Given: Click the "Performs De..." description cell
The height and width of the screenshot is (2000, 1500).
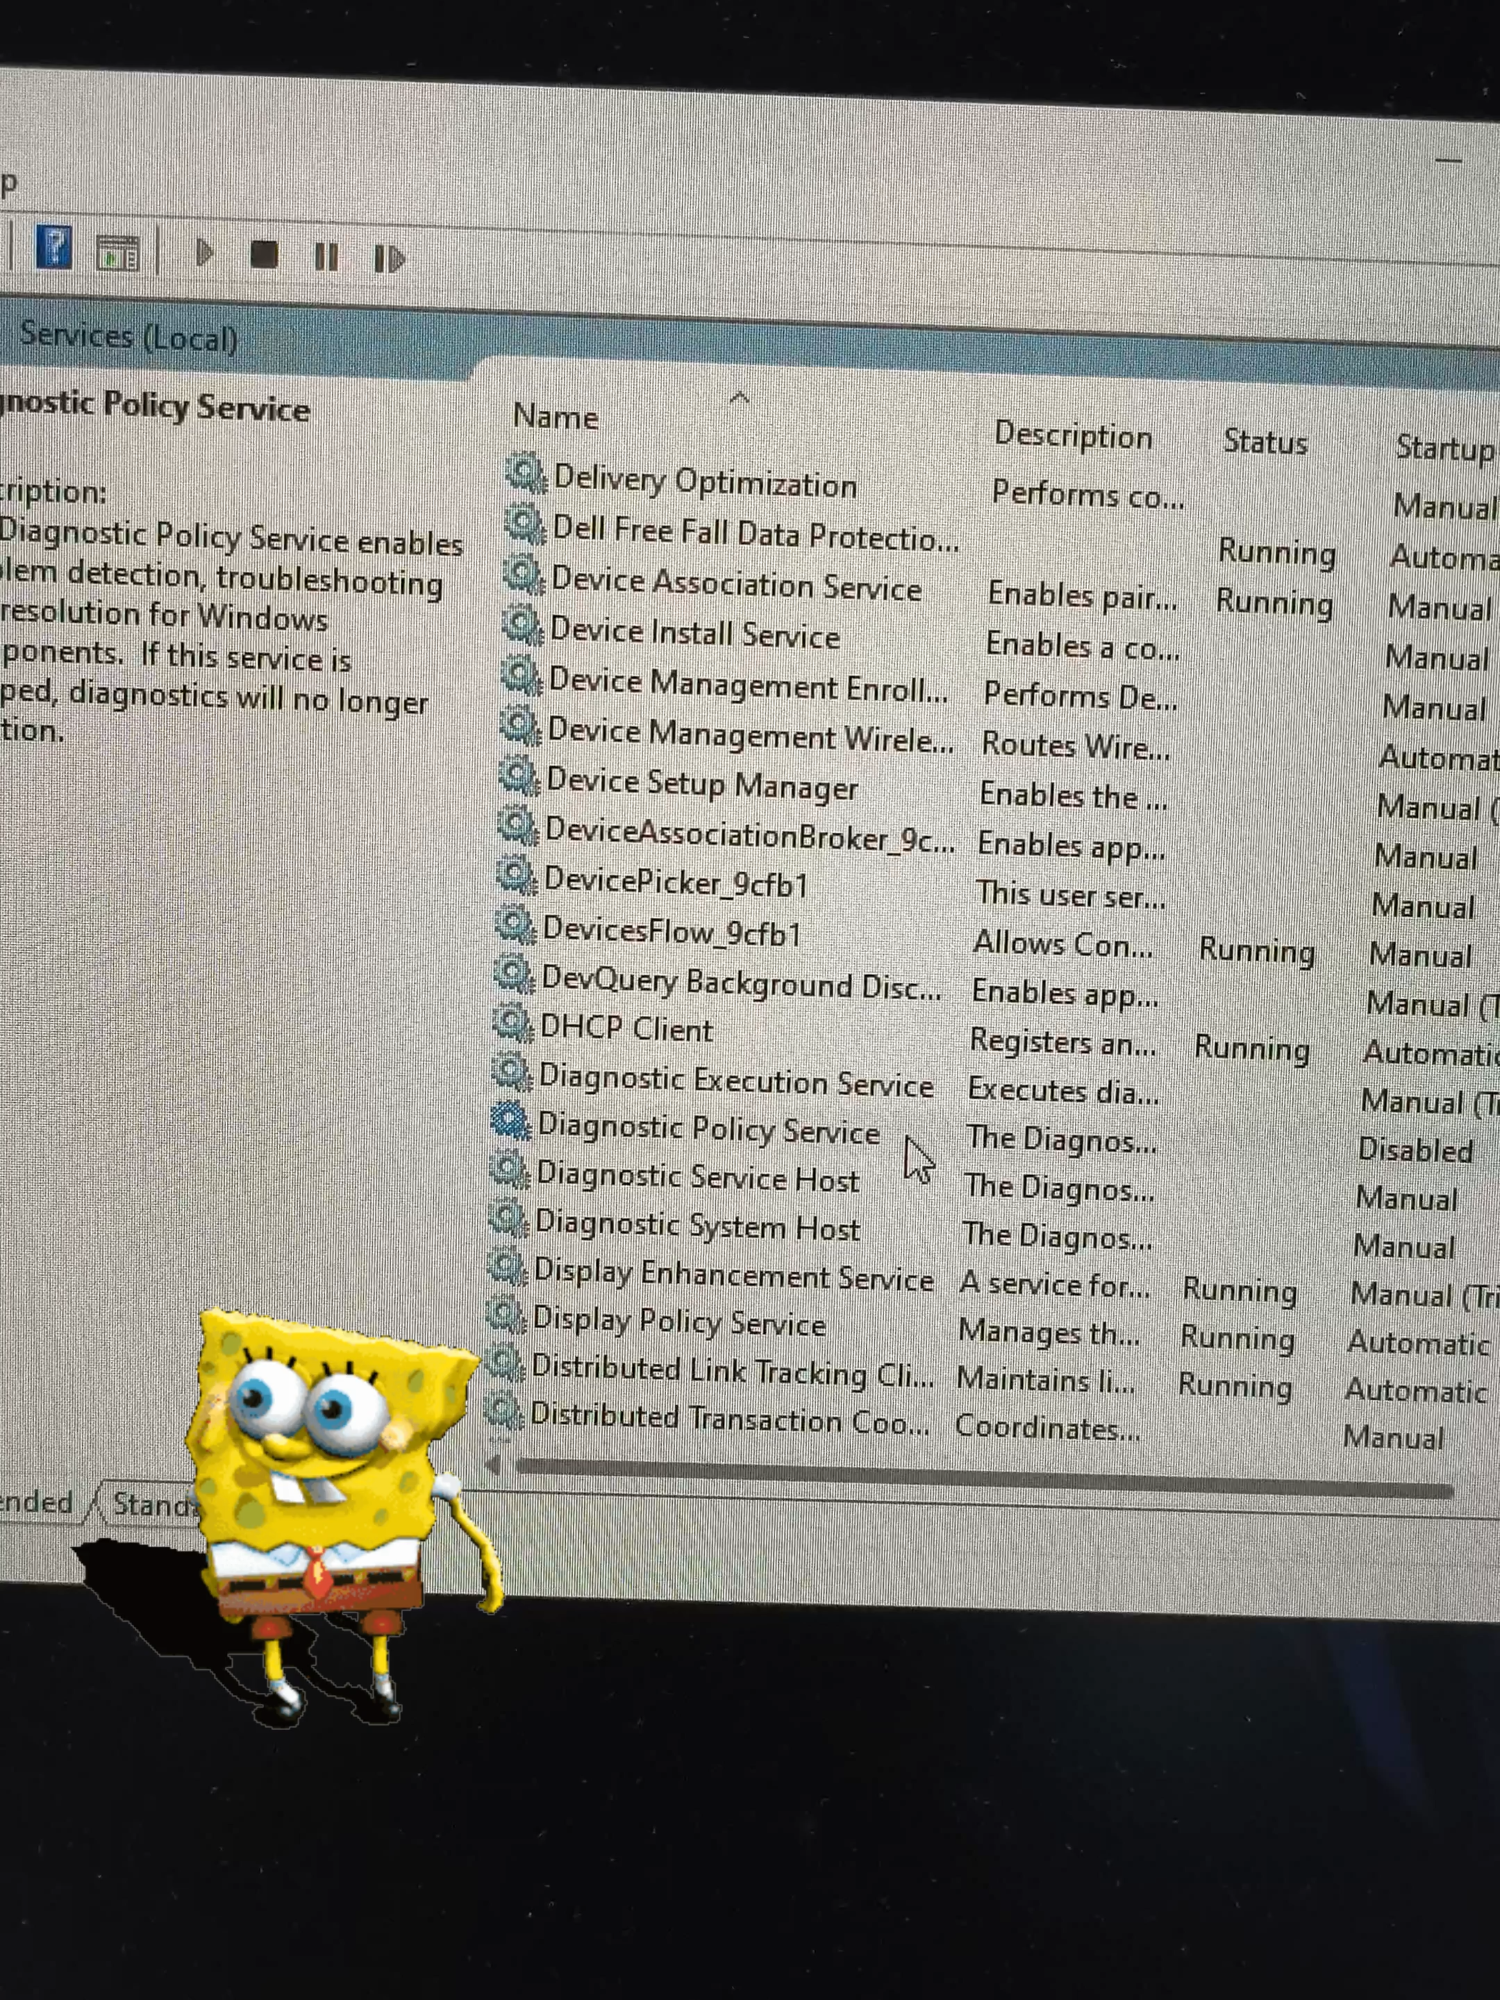Looking at the screenshot, I should [1080, 695].
